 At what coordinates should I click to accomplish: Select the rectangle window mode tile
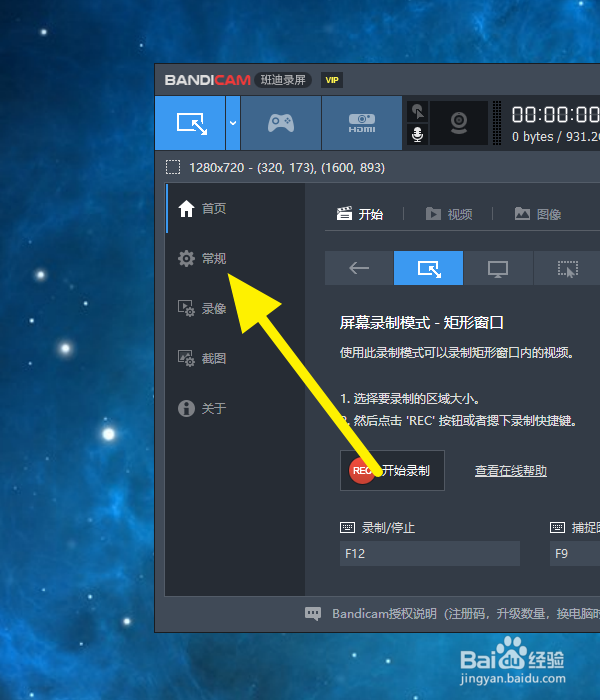click(429, 268)
